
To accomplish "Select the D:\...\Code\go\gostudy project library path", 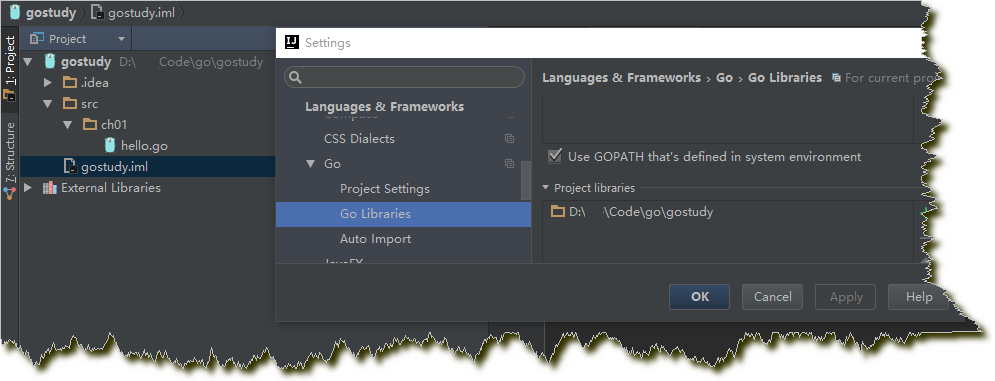I will click(x=641, y=211).
